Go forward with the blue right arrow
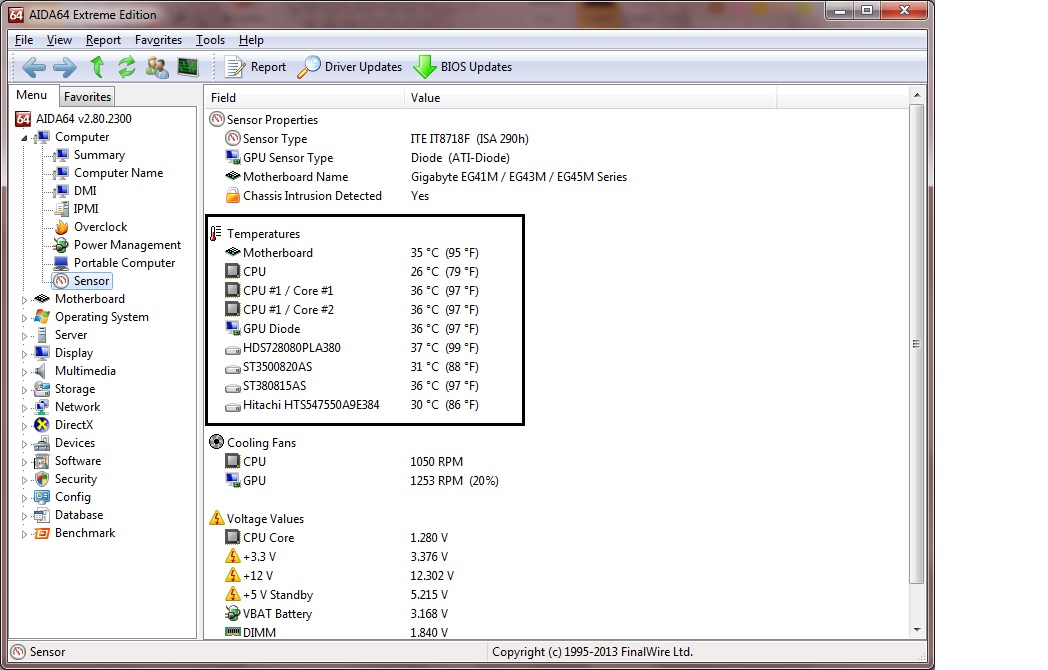 coord(65,67)
